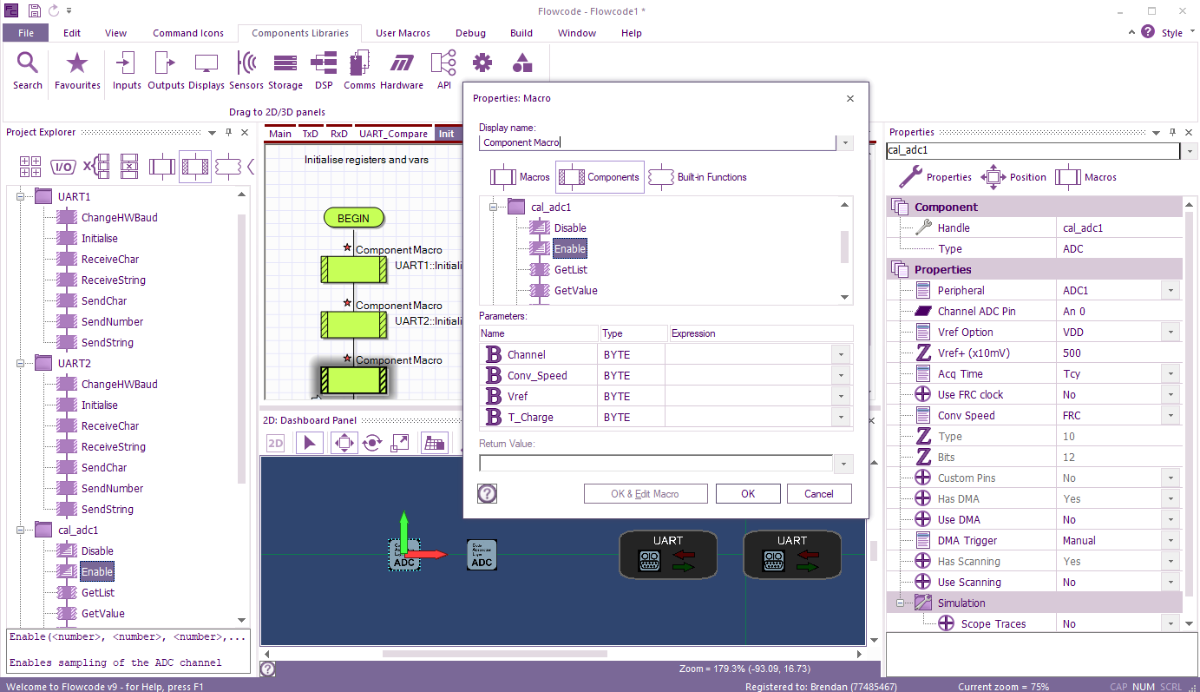The height and width of the screenshot is (692, 1200).
Task: Open the DSP components library
Action: (323, 64)
